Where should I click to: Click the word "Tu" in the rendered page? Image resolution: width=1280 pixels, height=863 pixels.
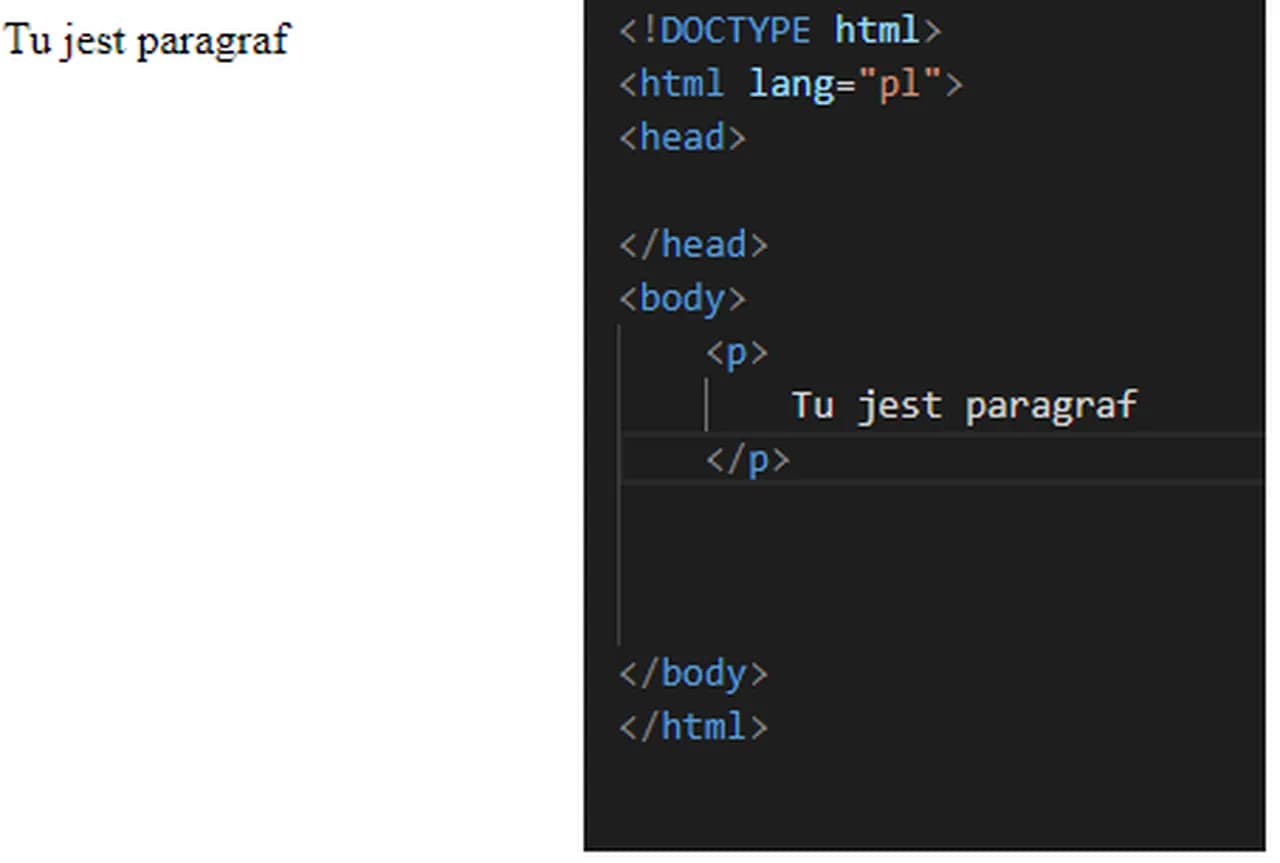[27, 40]
